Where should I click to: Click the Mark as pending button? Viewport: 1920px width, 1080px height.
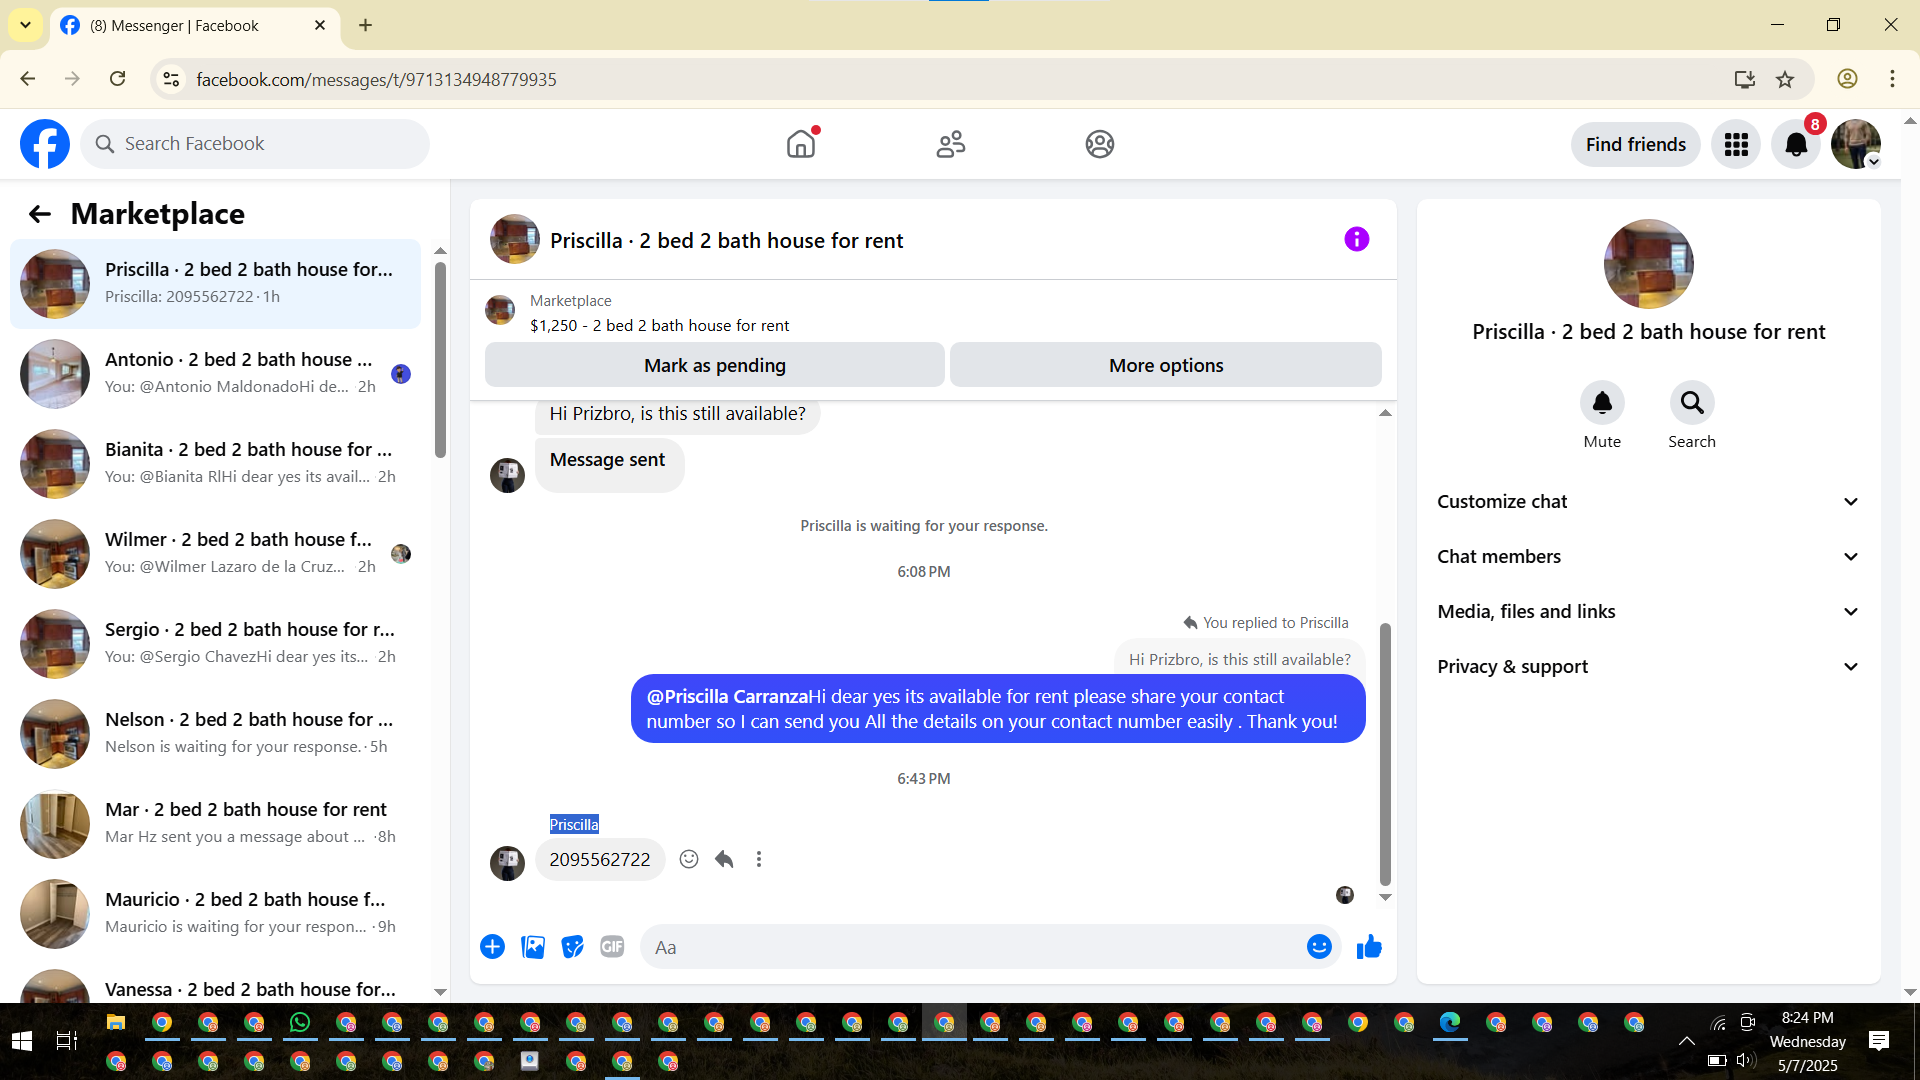tap(714, 366)
